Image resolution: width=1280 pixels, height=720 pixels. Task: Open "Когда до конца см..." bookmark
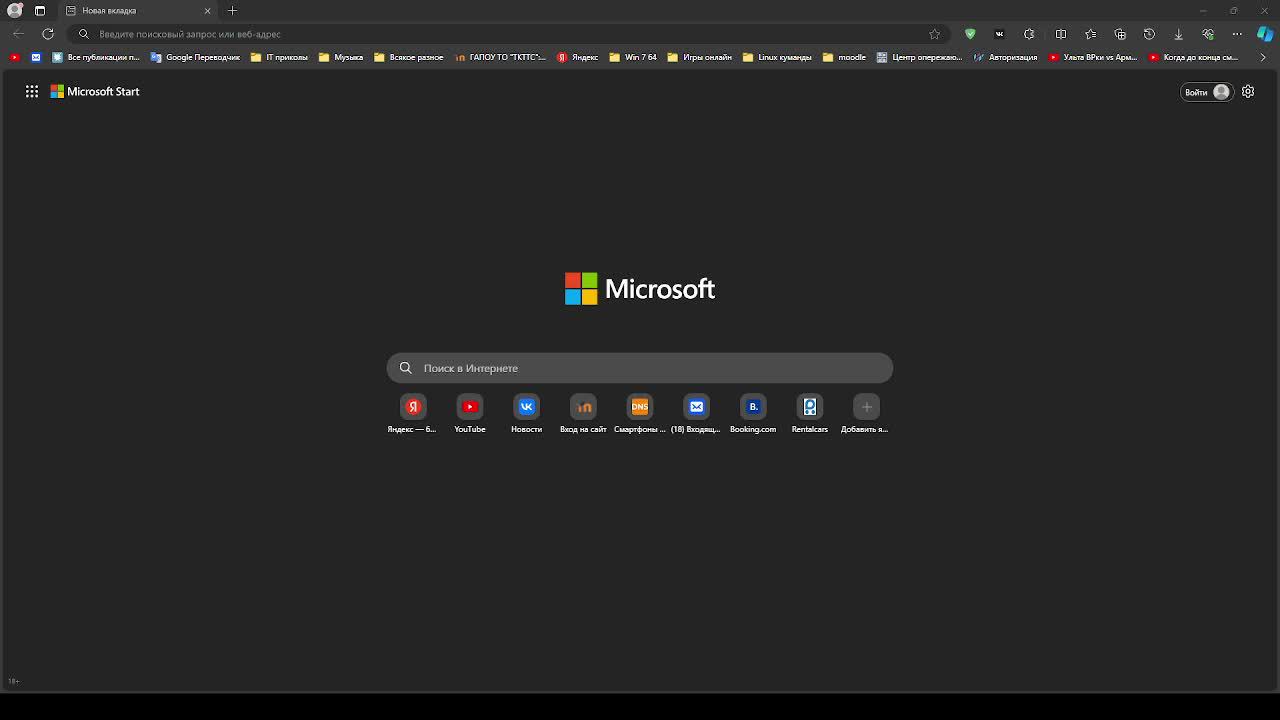[x=1194, y=57]
